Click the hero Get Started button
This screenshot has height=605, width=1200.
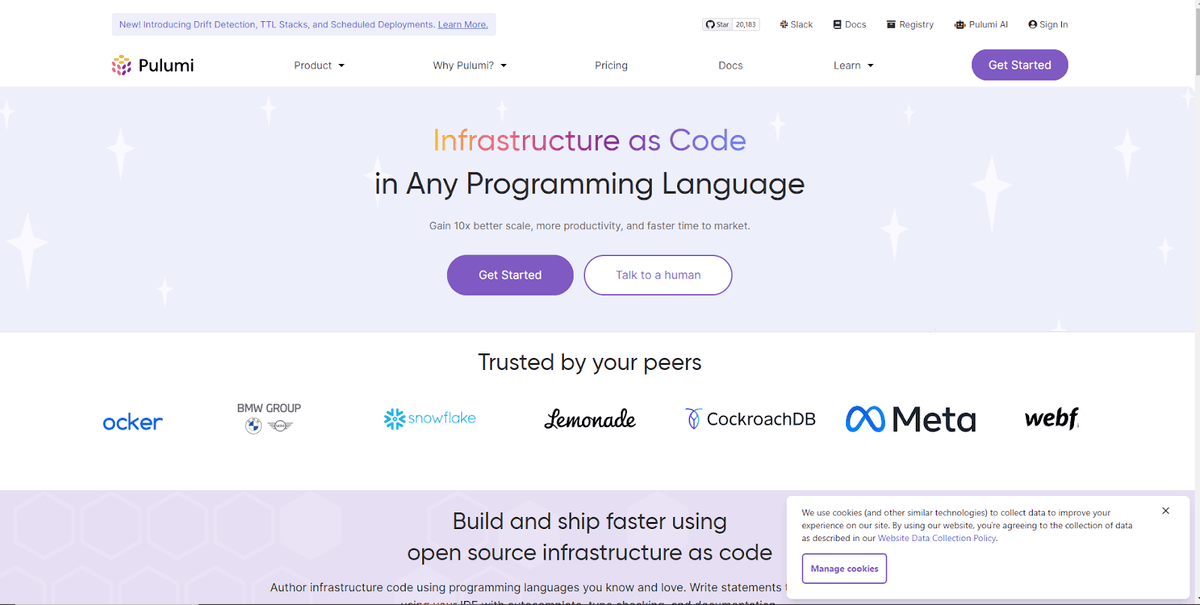(510, 275)
